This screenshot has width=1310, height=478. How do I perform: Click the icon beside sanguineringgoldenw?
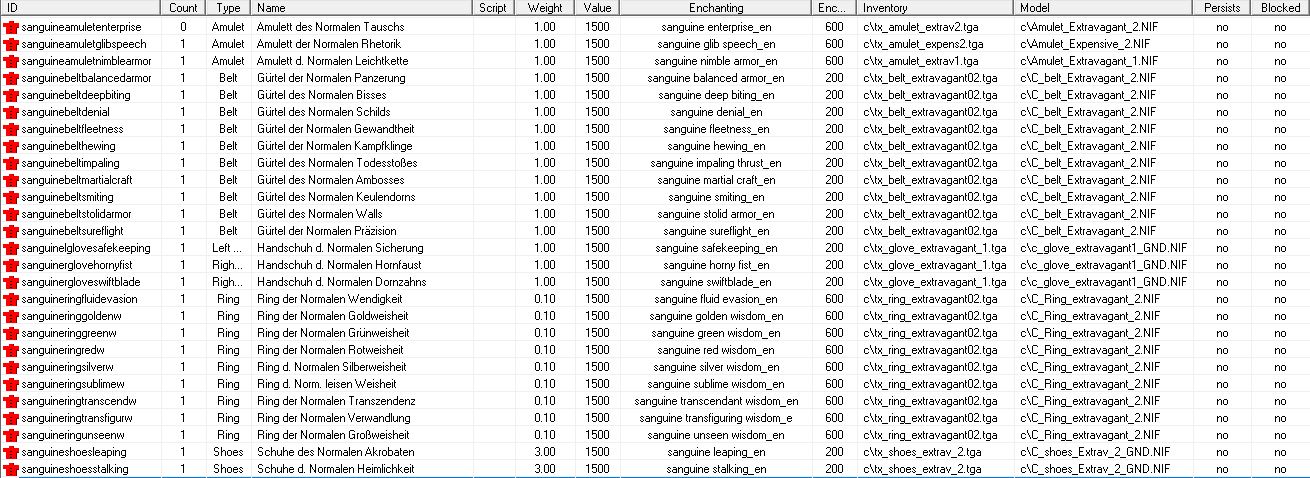(11, 316)
